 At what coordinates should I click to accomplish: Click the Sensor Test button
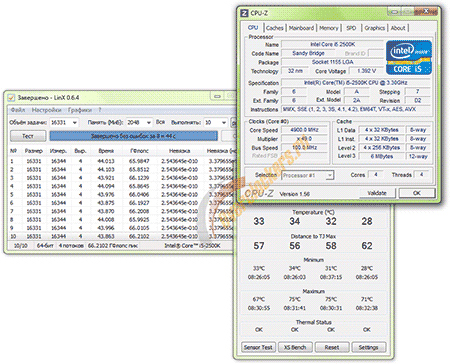[x=258, y=347]
